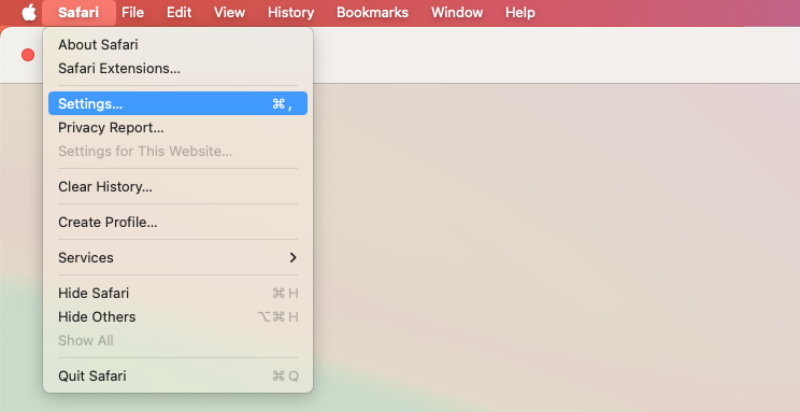Open the Edit menu
This screenshot has height=412, width=800.
(x=179, y=12)
